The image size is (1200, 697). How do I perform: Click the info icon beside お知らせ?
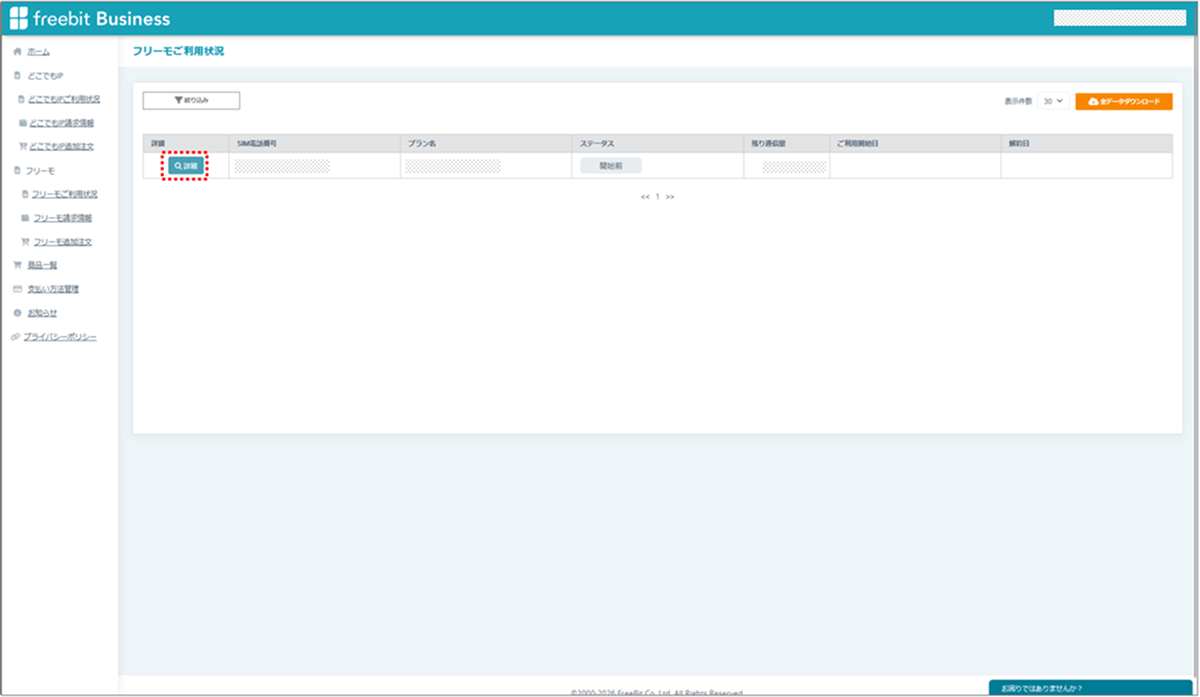[17, 313]
